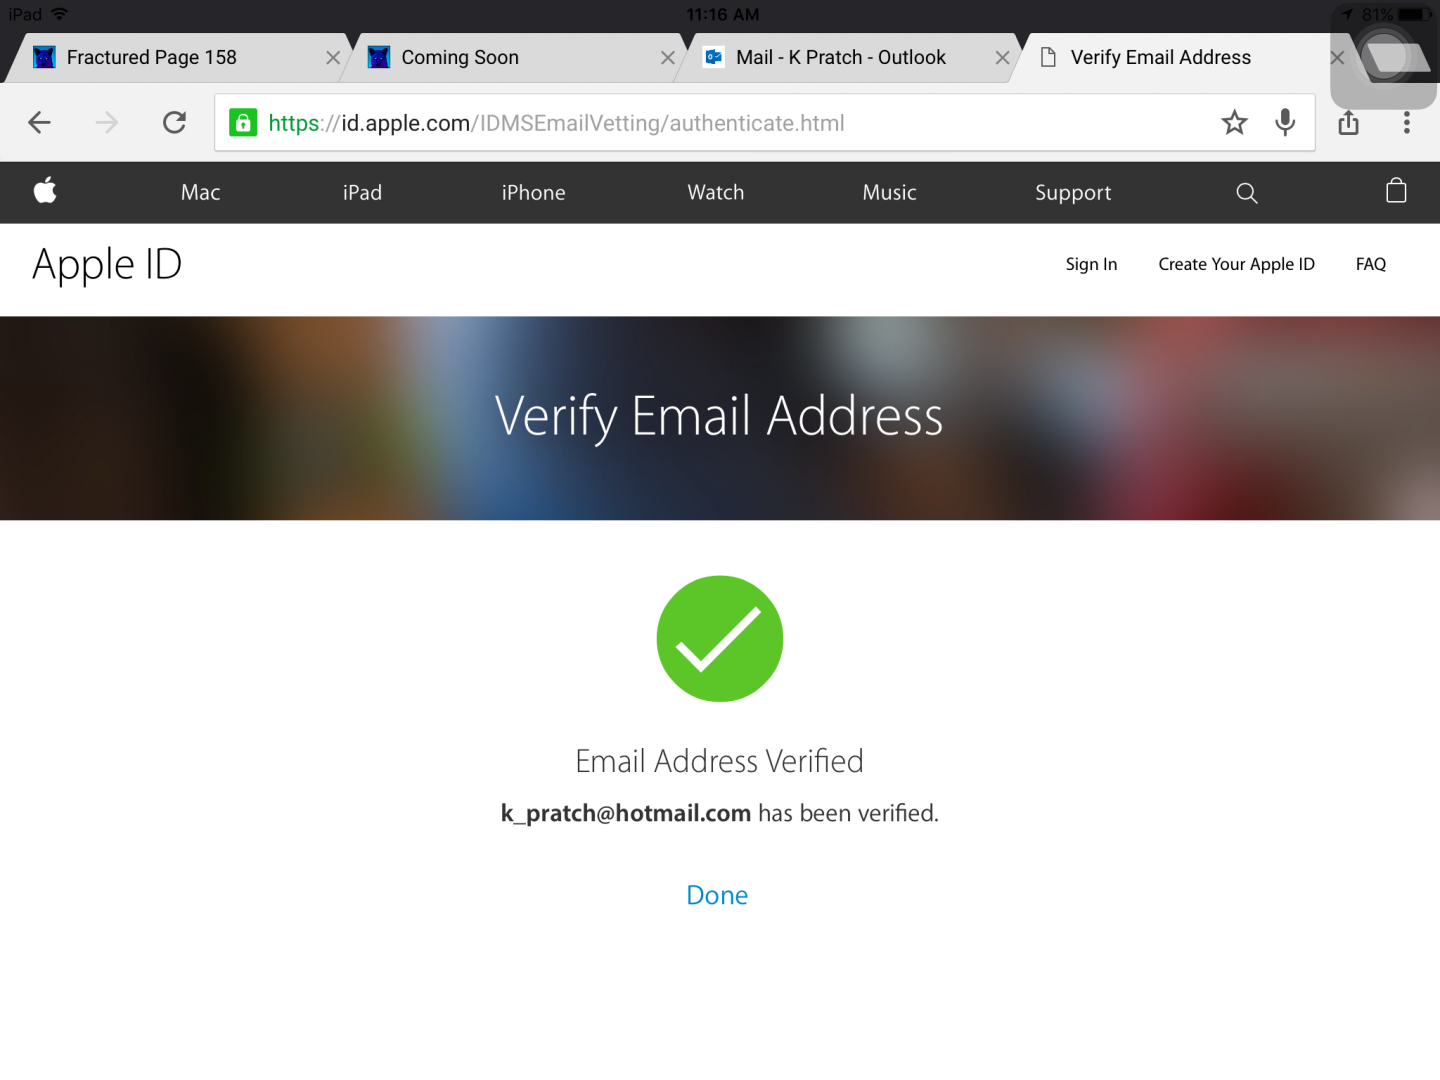1440x1080 pixels.
Task: Open Chrome's three-dot menu
Action: pos(1406,123)
